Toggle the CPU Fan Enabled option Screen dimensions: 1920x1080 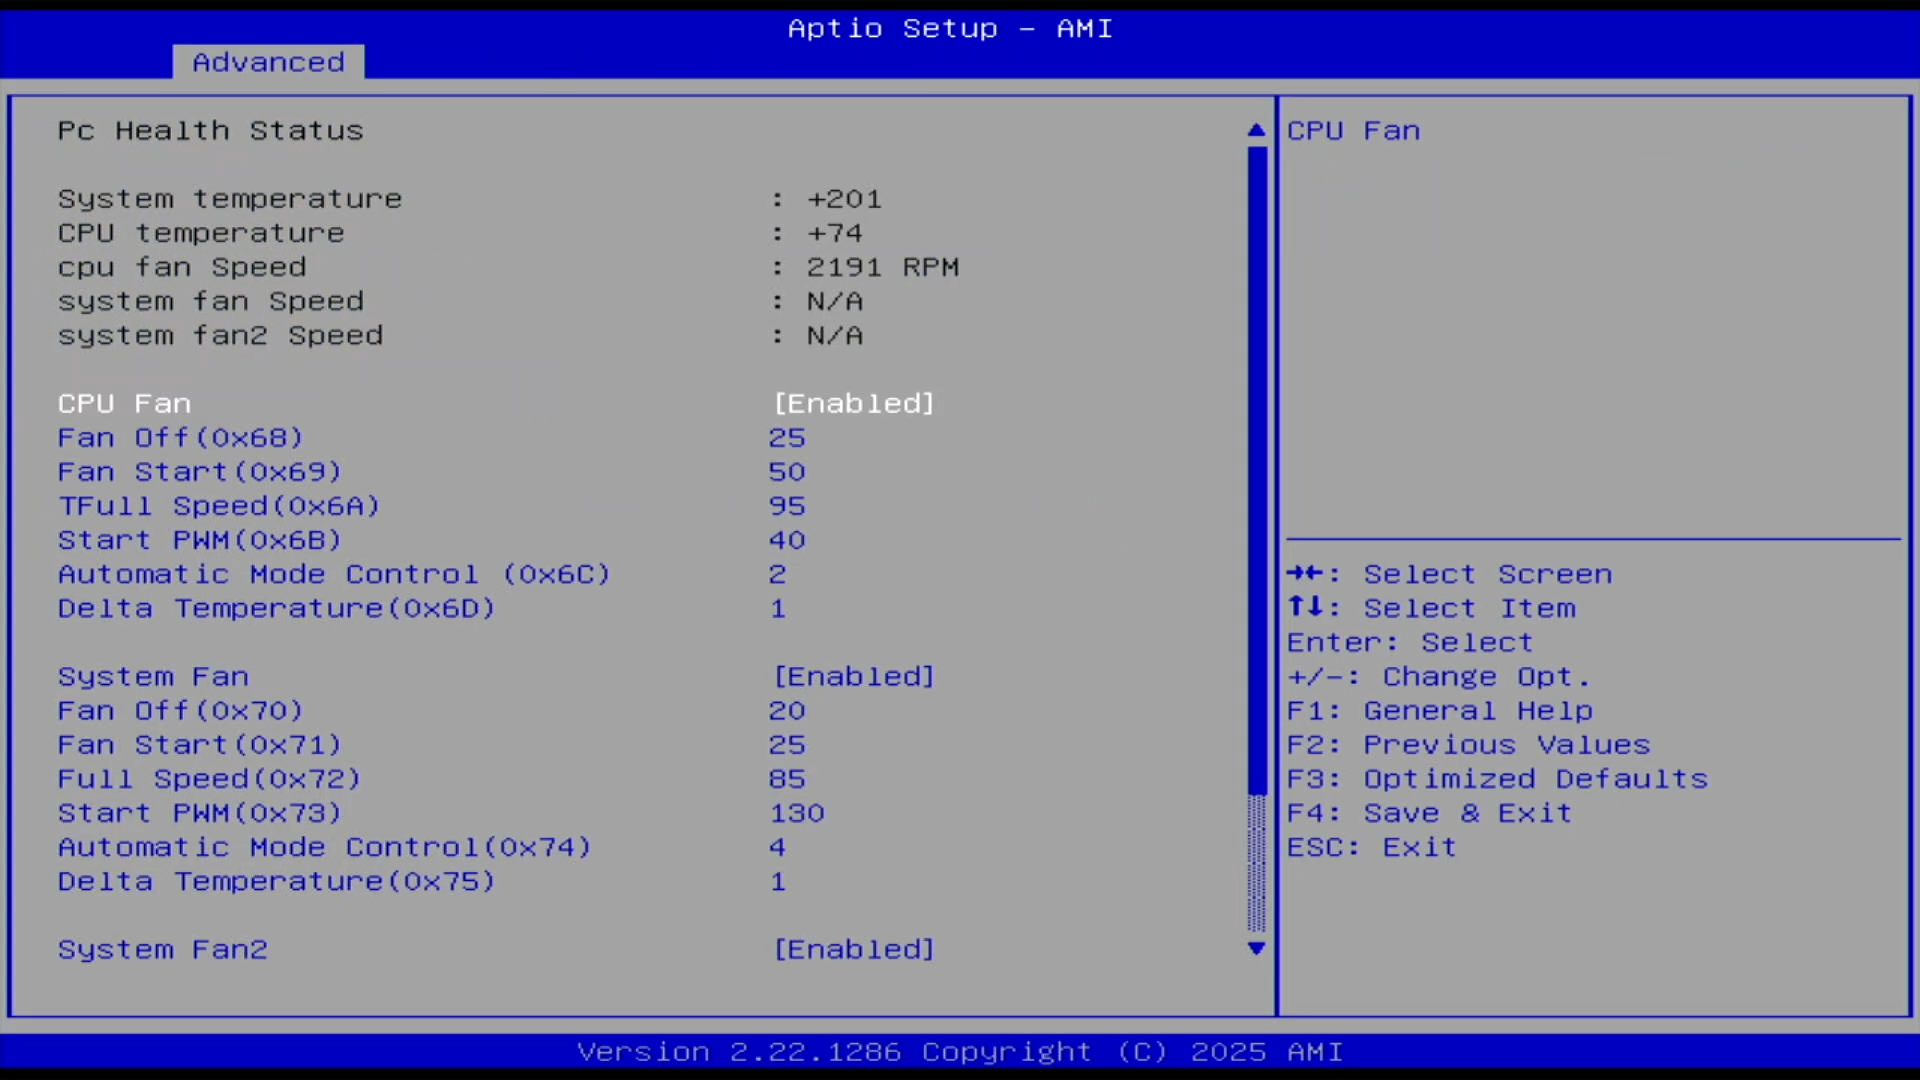853,403
